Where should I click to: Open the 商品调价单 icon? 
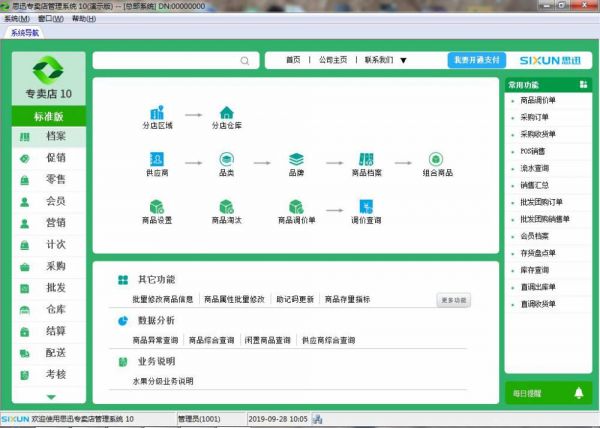click(296, 207)
